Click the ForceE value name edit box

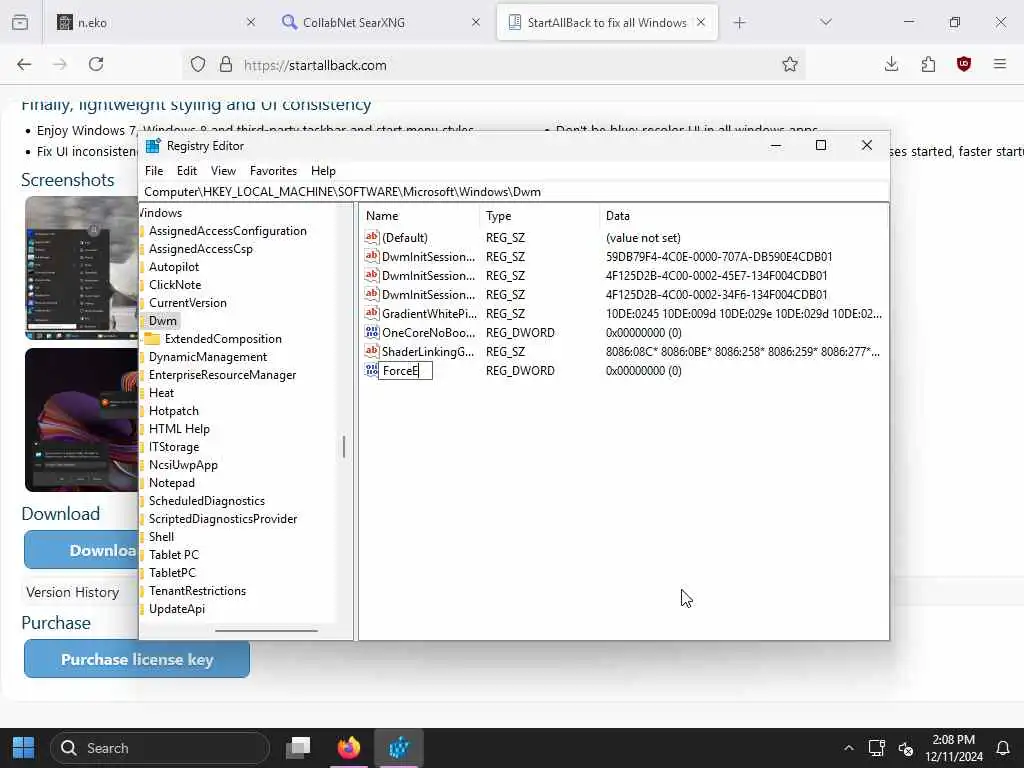(x=406, y=371)
